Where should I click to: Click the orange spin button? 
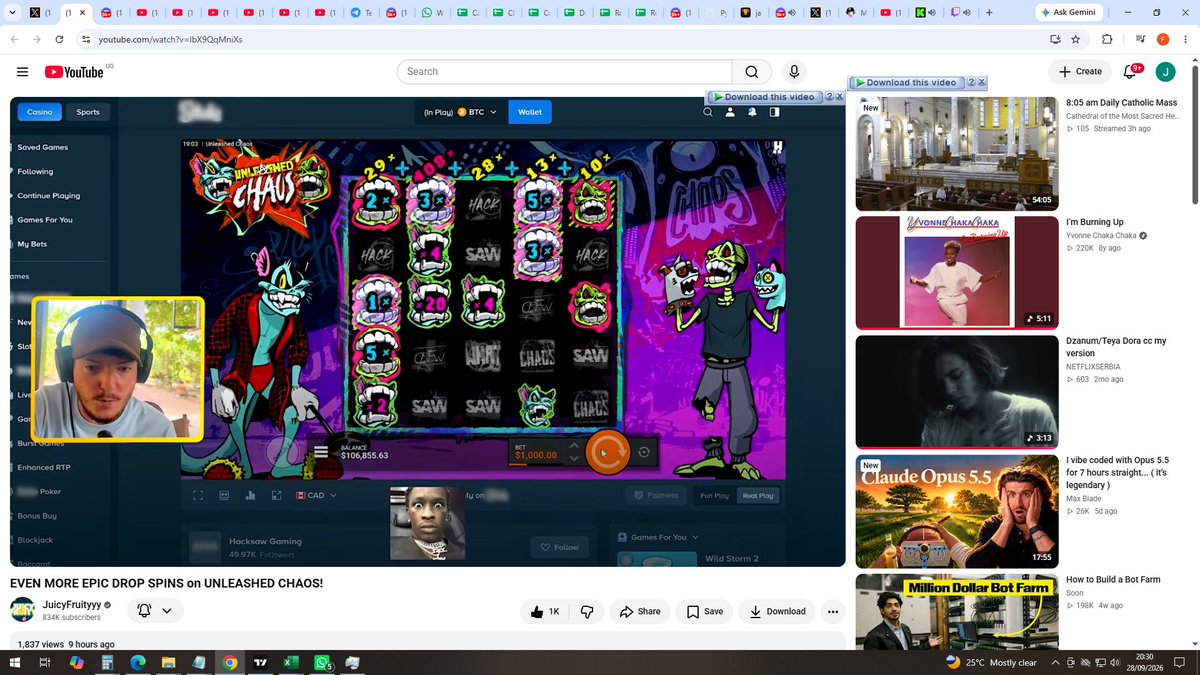(x=607, y=452)
